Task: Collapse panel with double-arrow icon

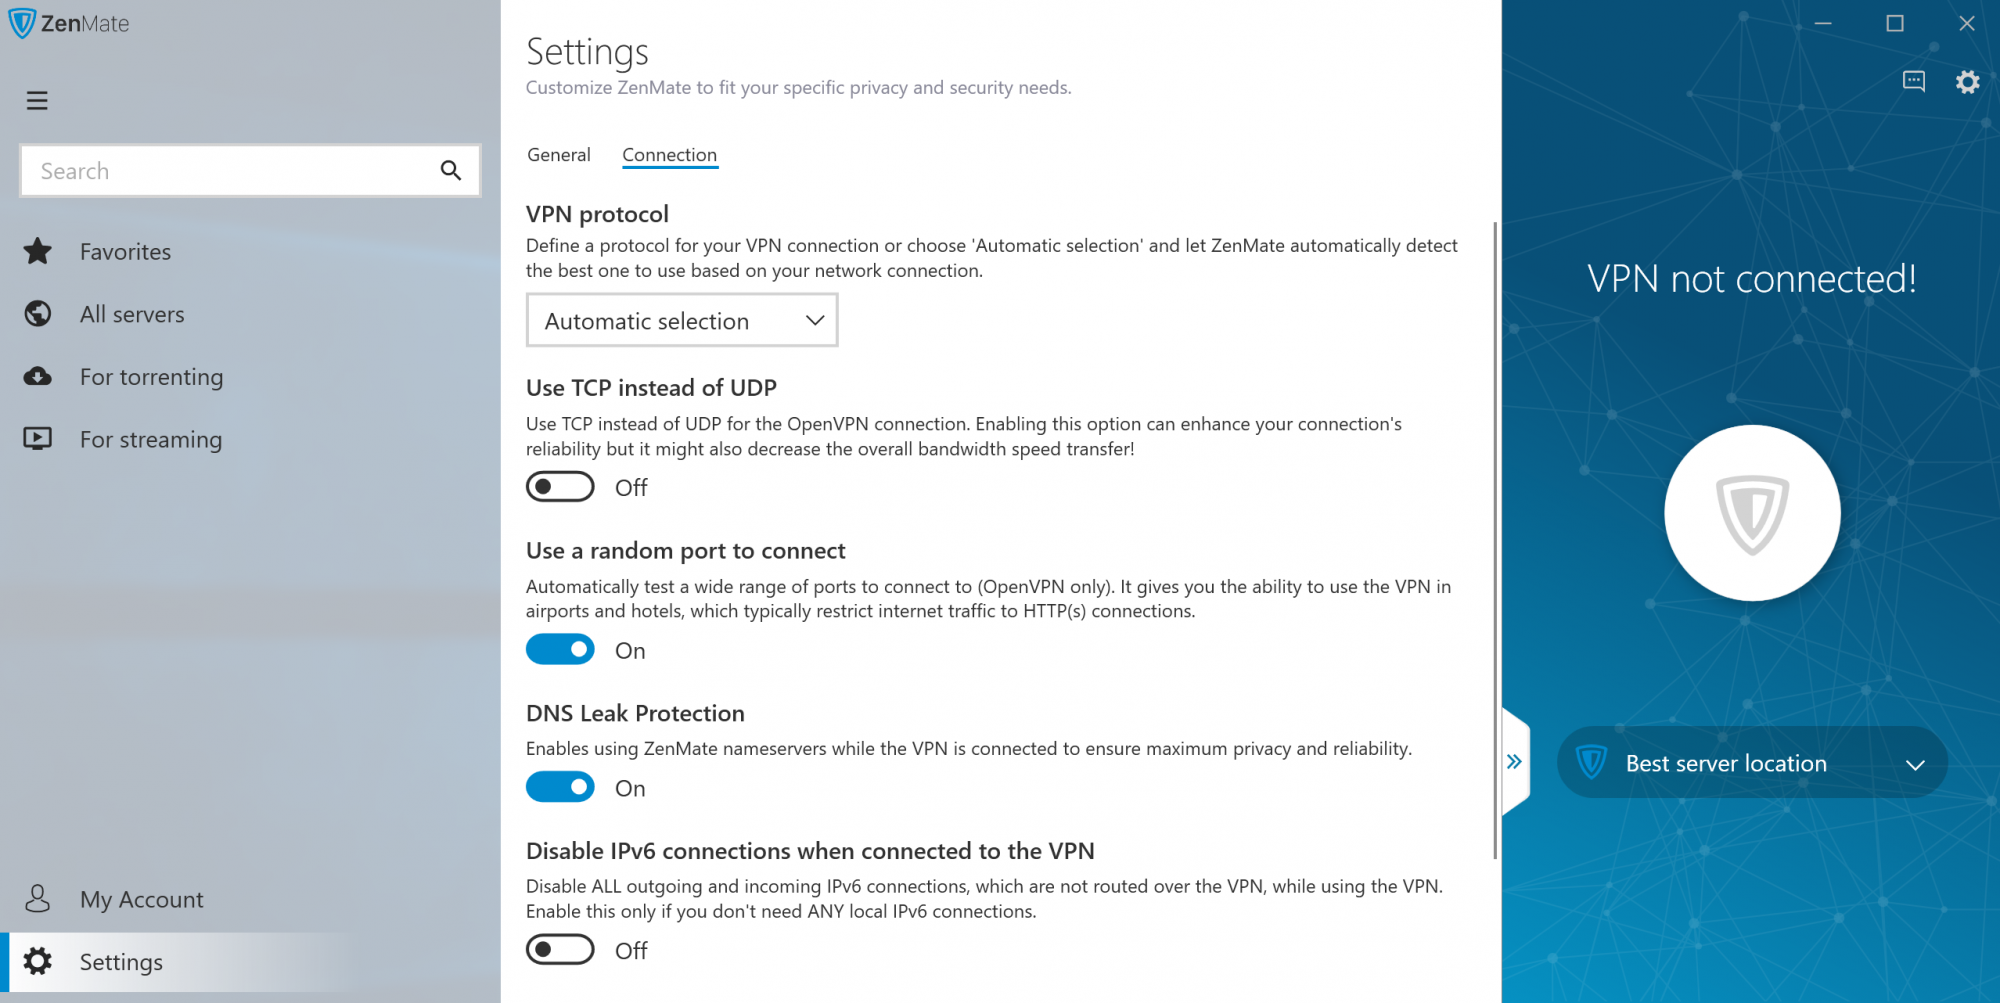Action: (1515, 762)
